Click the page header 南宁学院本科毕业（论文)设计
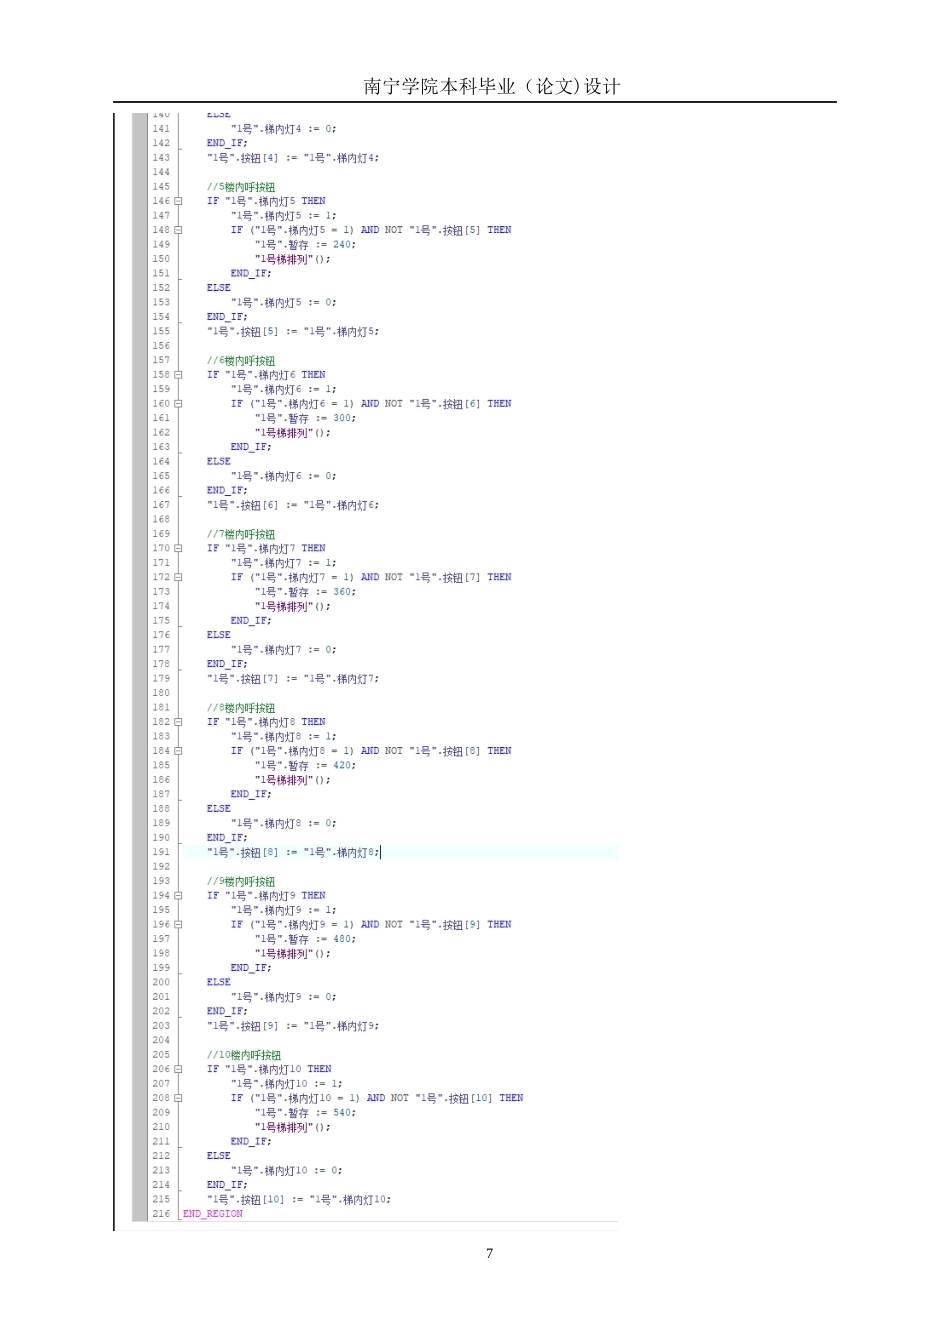950x1344 pixels. [x=492, y=87]
